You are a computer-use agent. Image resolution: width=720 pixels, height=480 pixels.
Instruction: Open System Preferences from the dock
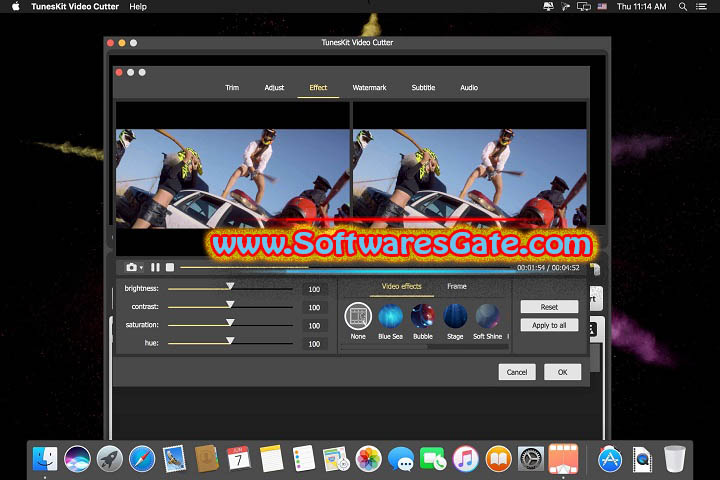pyautogui.click(x=531, y=458)
